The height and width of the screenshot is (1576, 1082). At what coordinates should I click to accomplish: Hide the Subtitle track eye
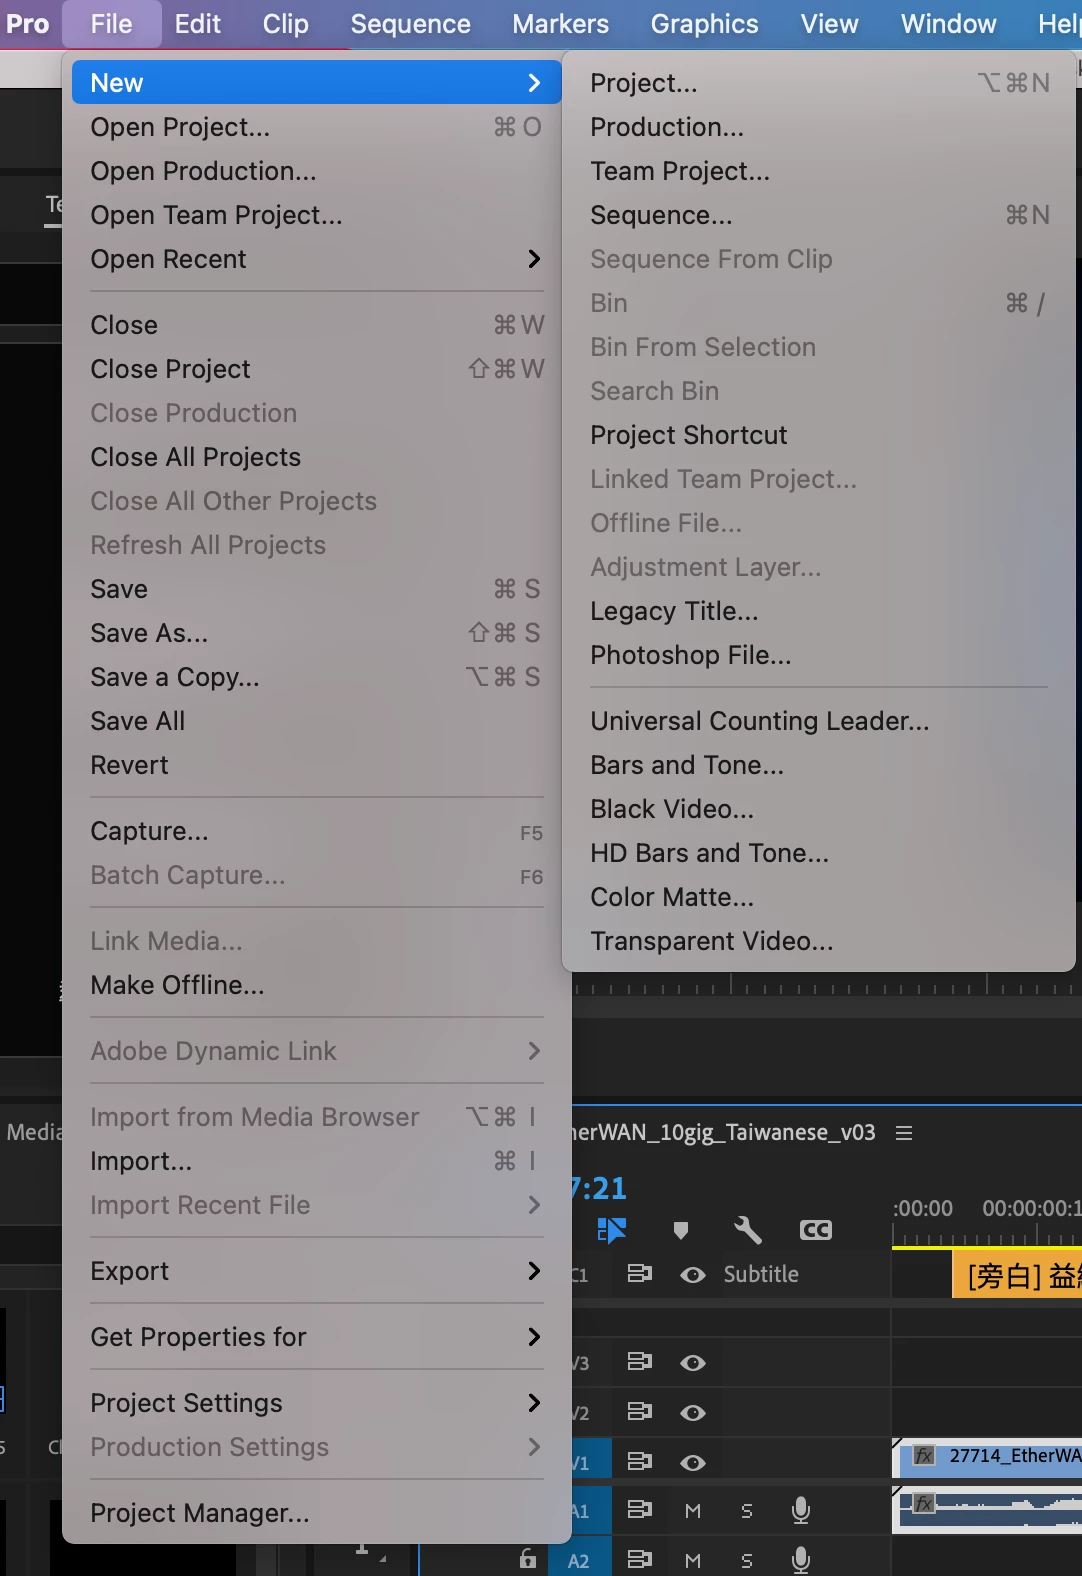click(693, 1275)
